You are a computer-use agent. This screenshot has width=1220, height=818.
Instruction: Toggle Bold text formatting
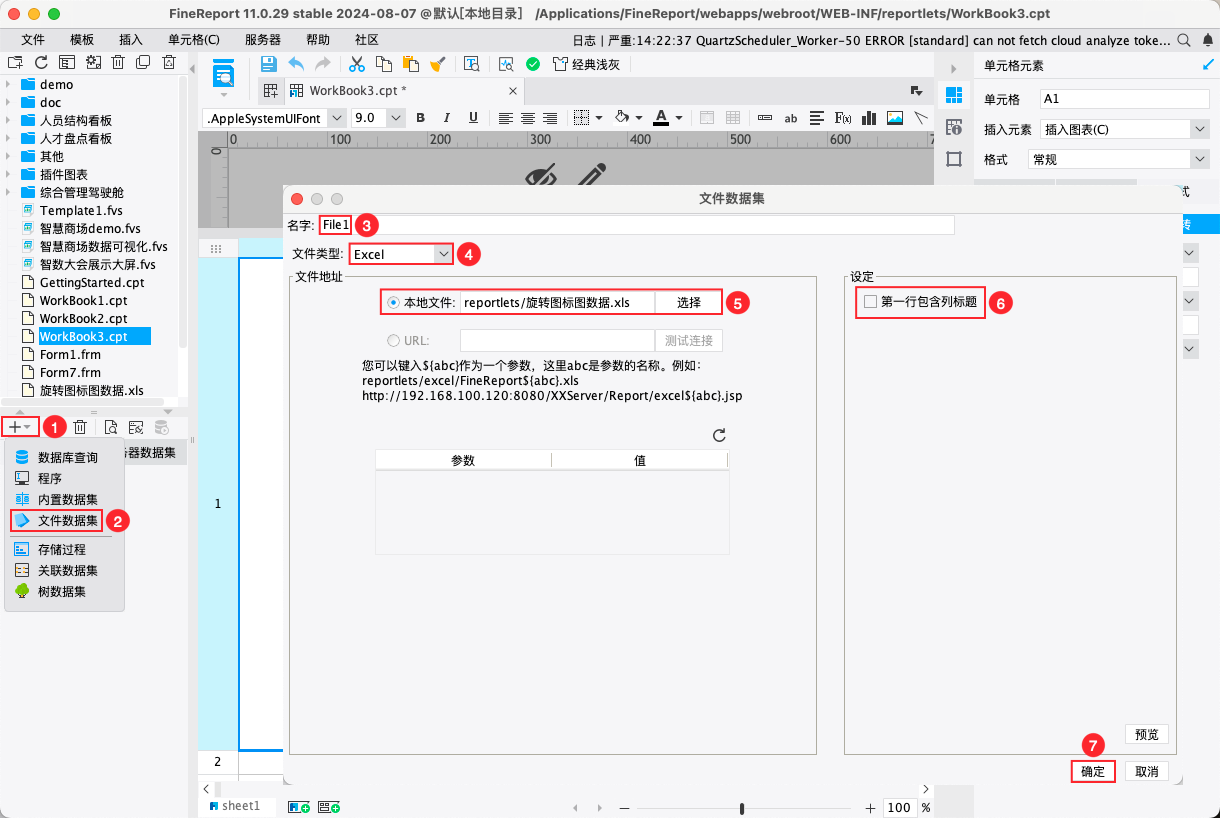[420, 117]
